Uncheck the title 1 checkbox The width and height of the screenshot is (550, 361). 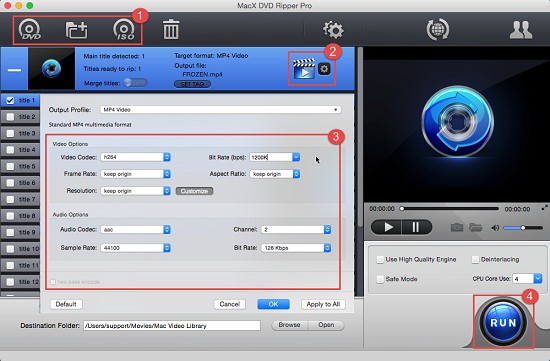pyautogui.click(x=10, y=100)
